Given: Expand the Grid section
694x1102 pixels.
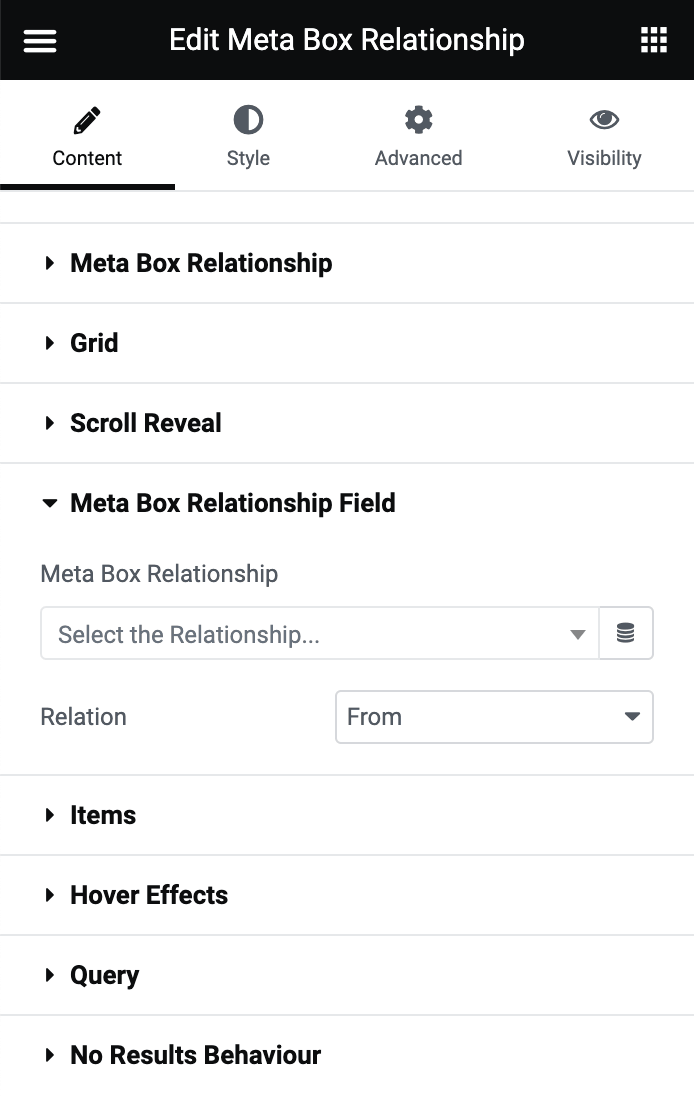Looking at the screenshot, I should pyautogui.click(x=93, y=343).
